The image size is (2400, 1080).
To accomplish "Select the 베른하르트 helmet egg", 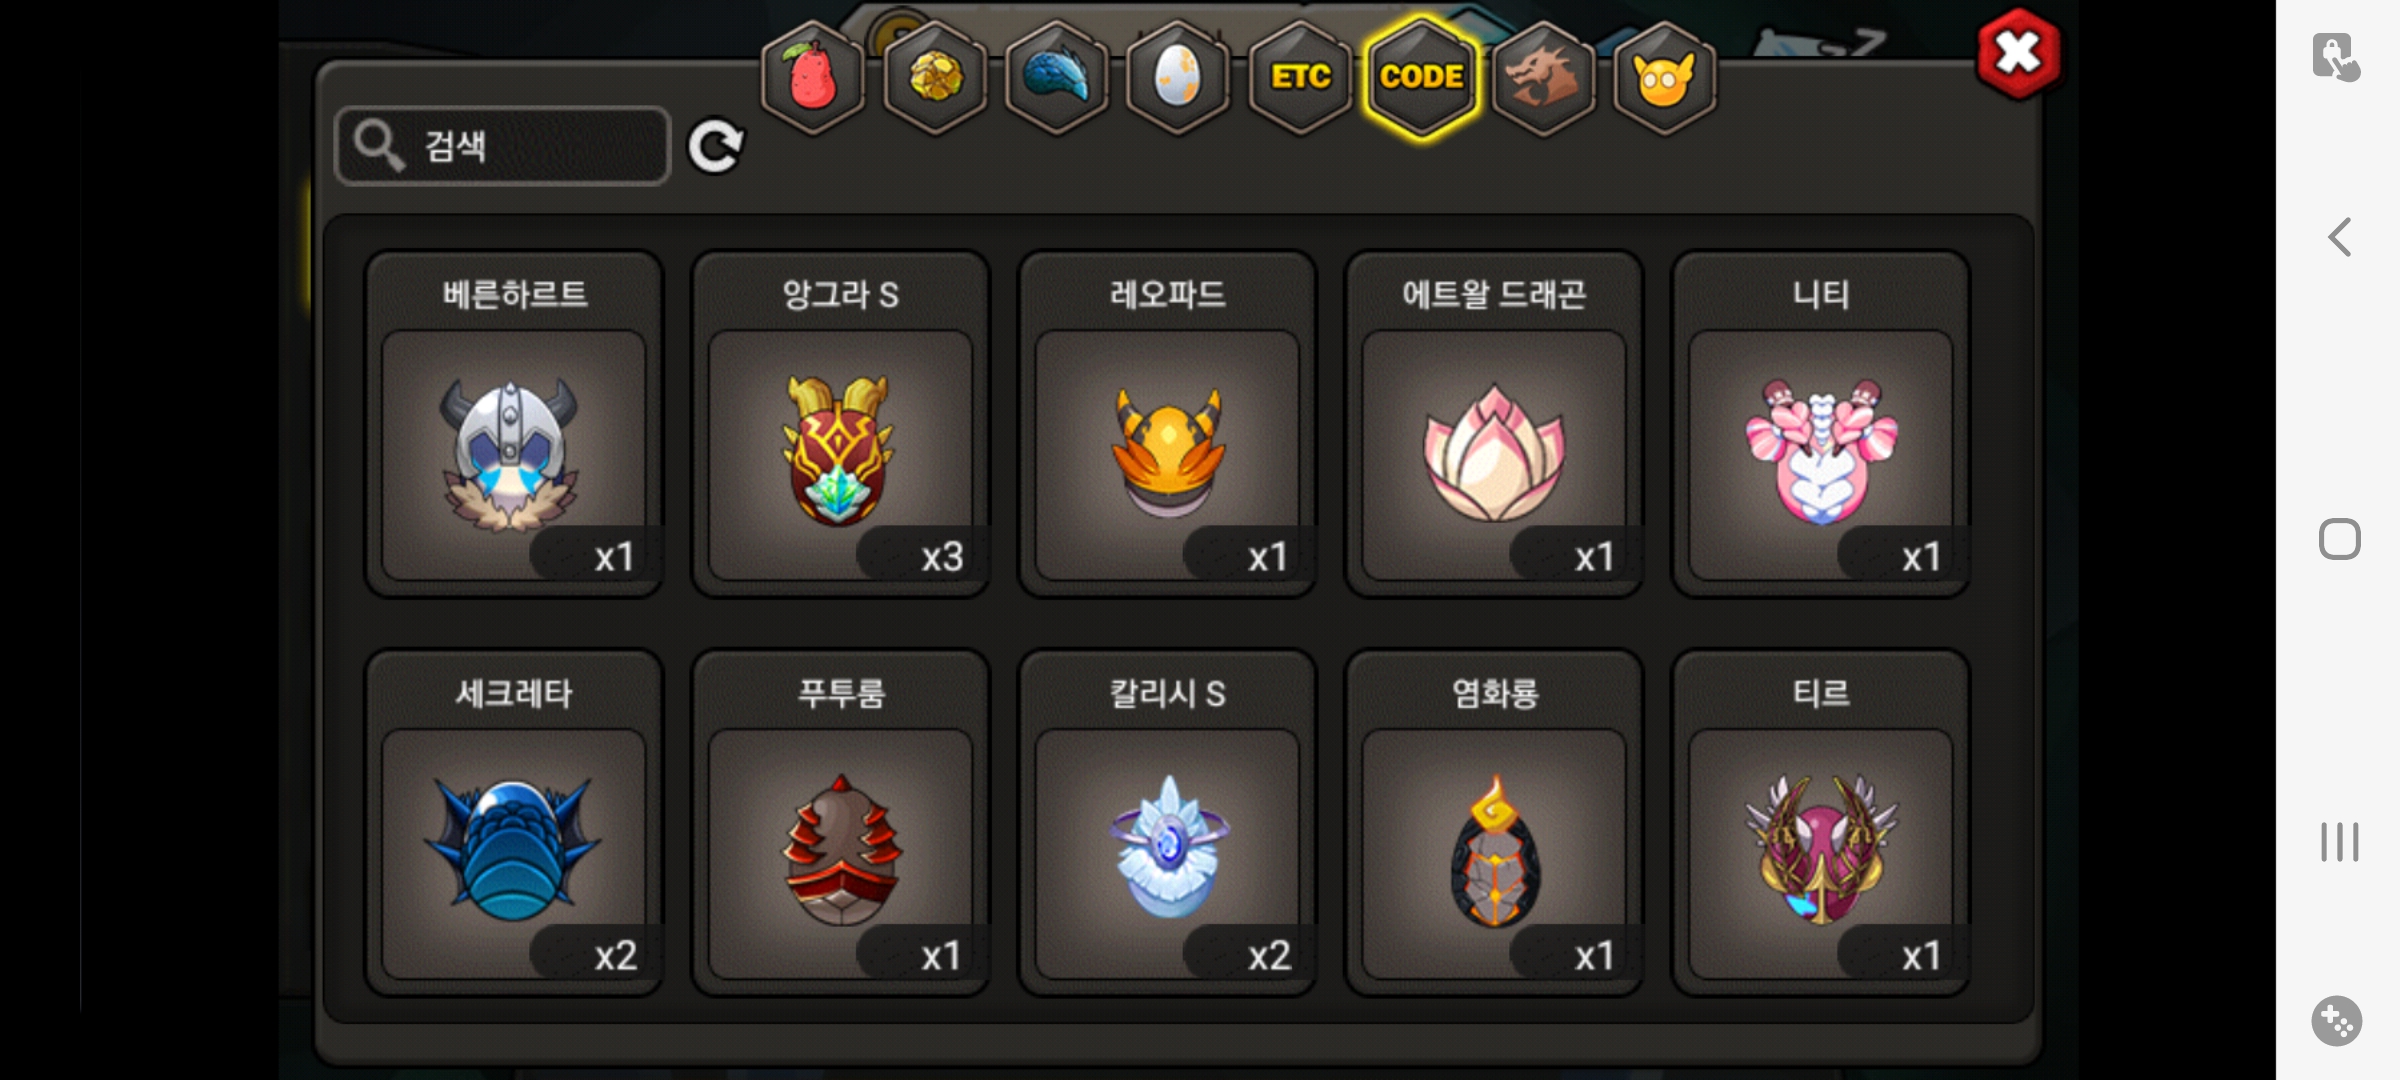I will pos(514,424).
